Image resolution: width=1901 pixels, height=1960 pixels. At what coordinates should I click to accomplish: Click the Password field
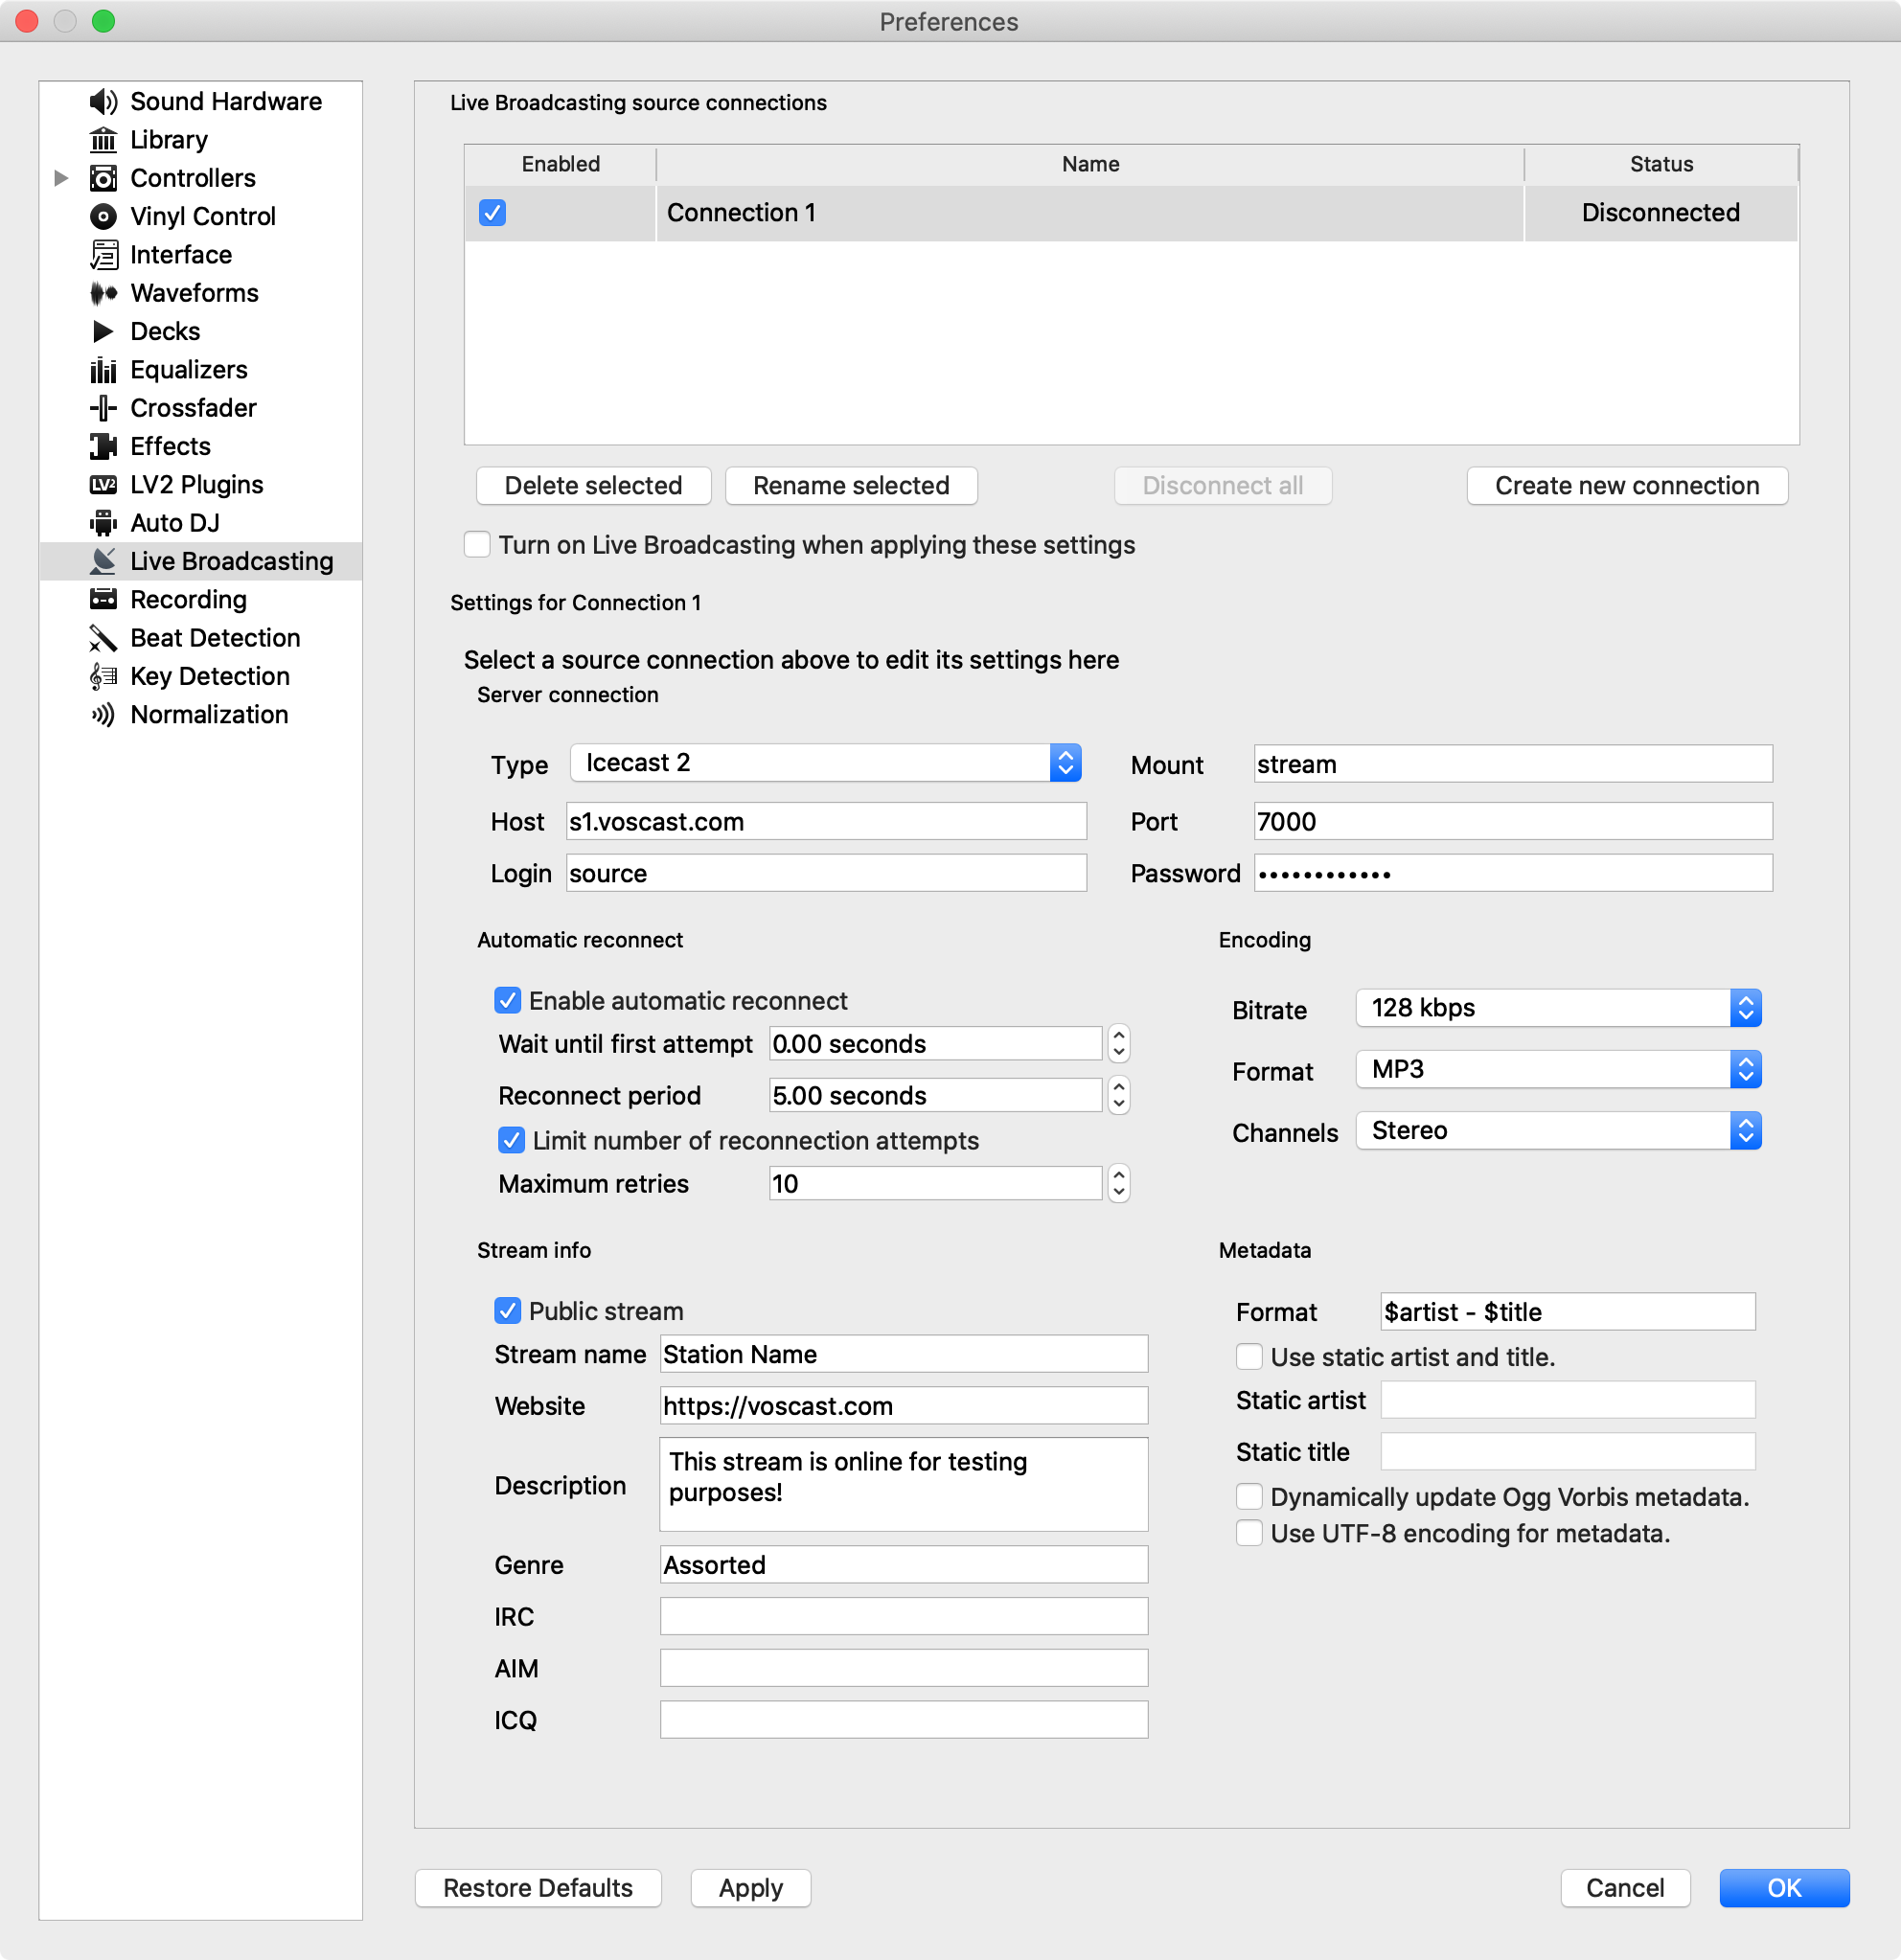pos(1513,874)
